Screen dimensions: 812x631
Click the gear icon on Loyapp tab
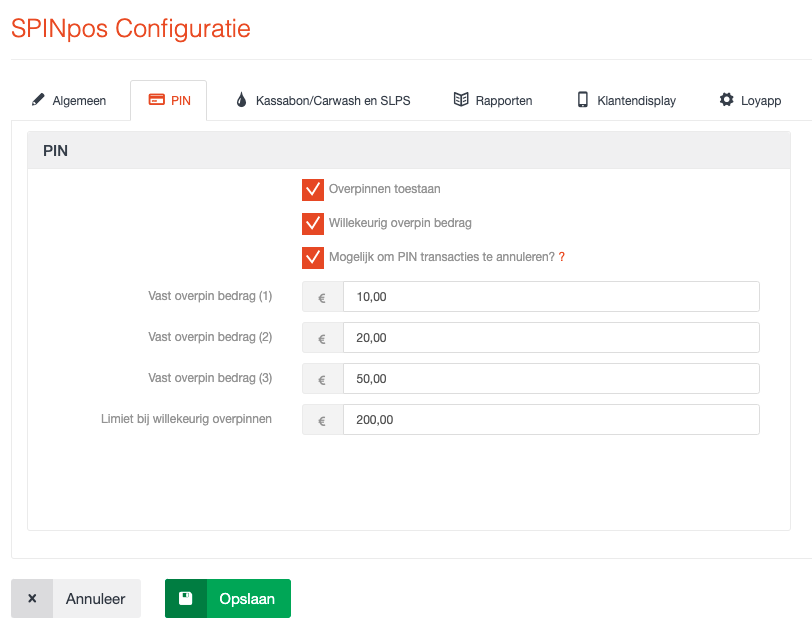(727, 99)
